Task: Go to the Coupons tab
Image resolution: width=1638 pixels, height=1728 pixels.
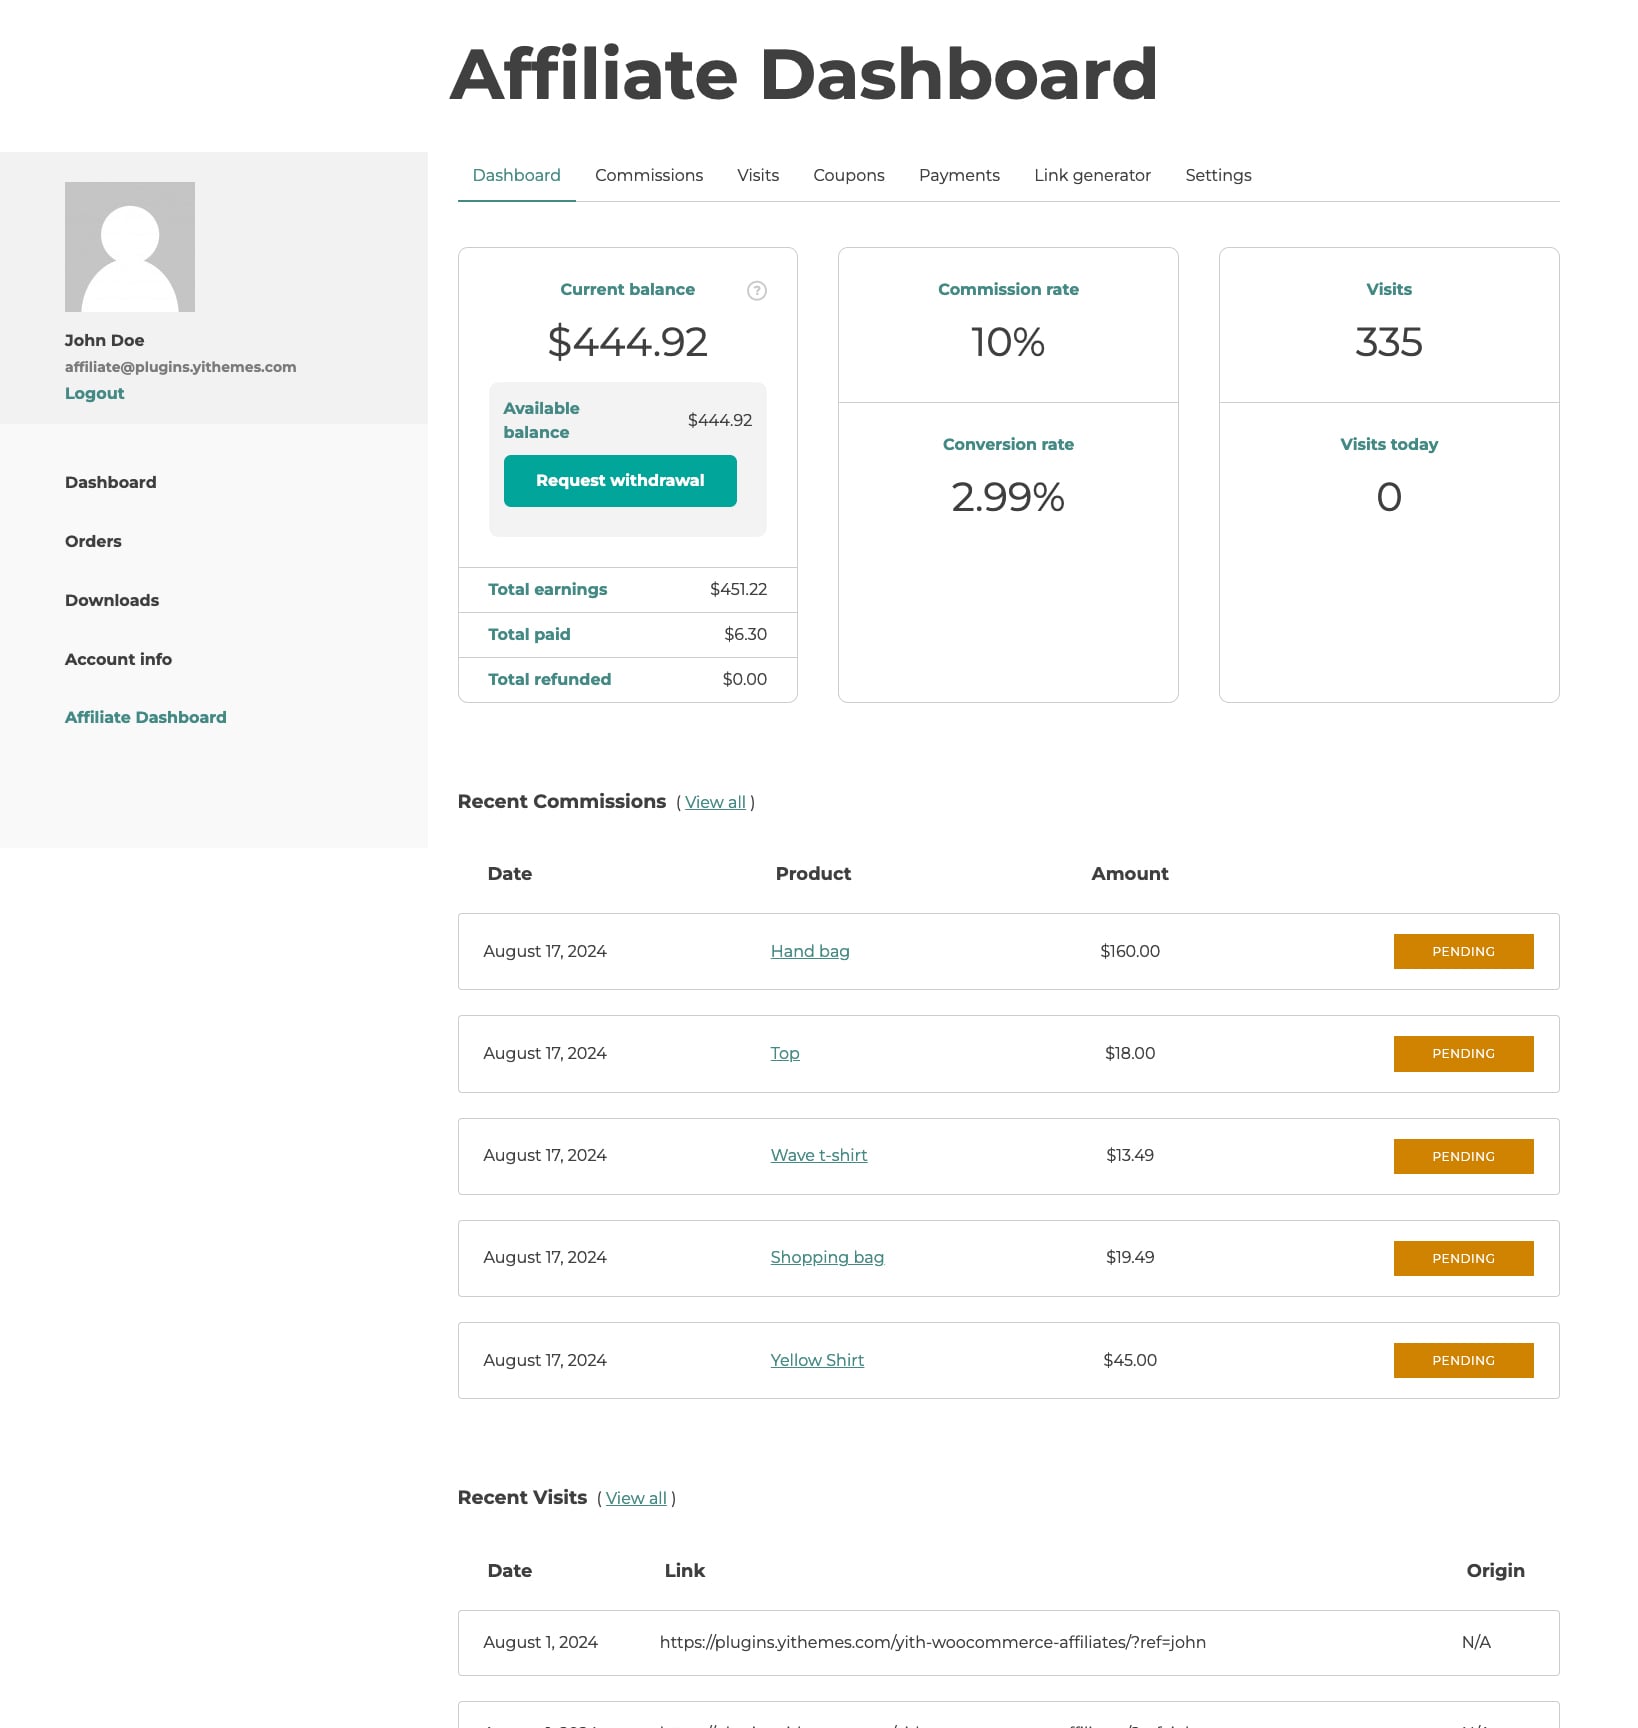Action: point(848,175)
